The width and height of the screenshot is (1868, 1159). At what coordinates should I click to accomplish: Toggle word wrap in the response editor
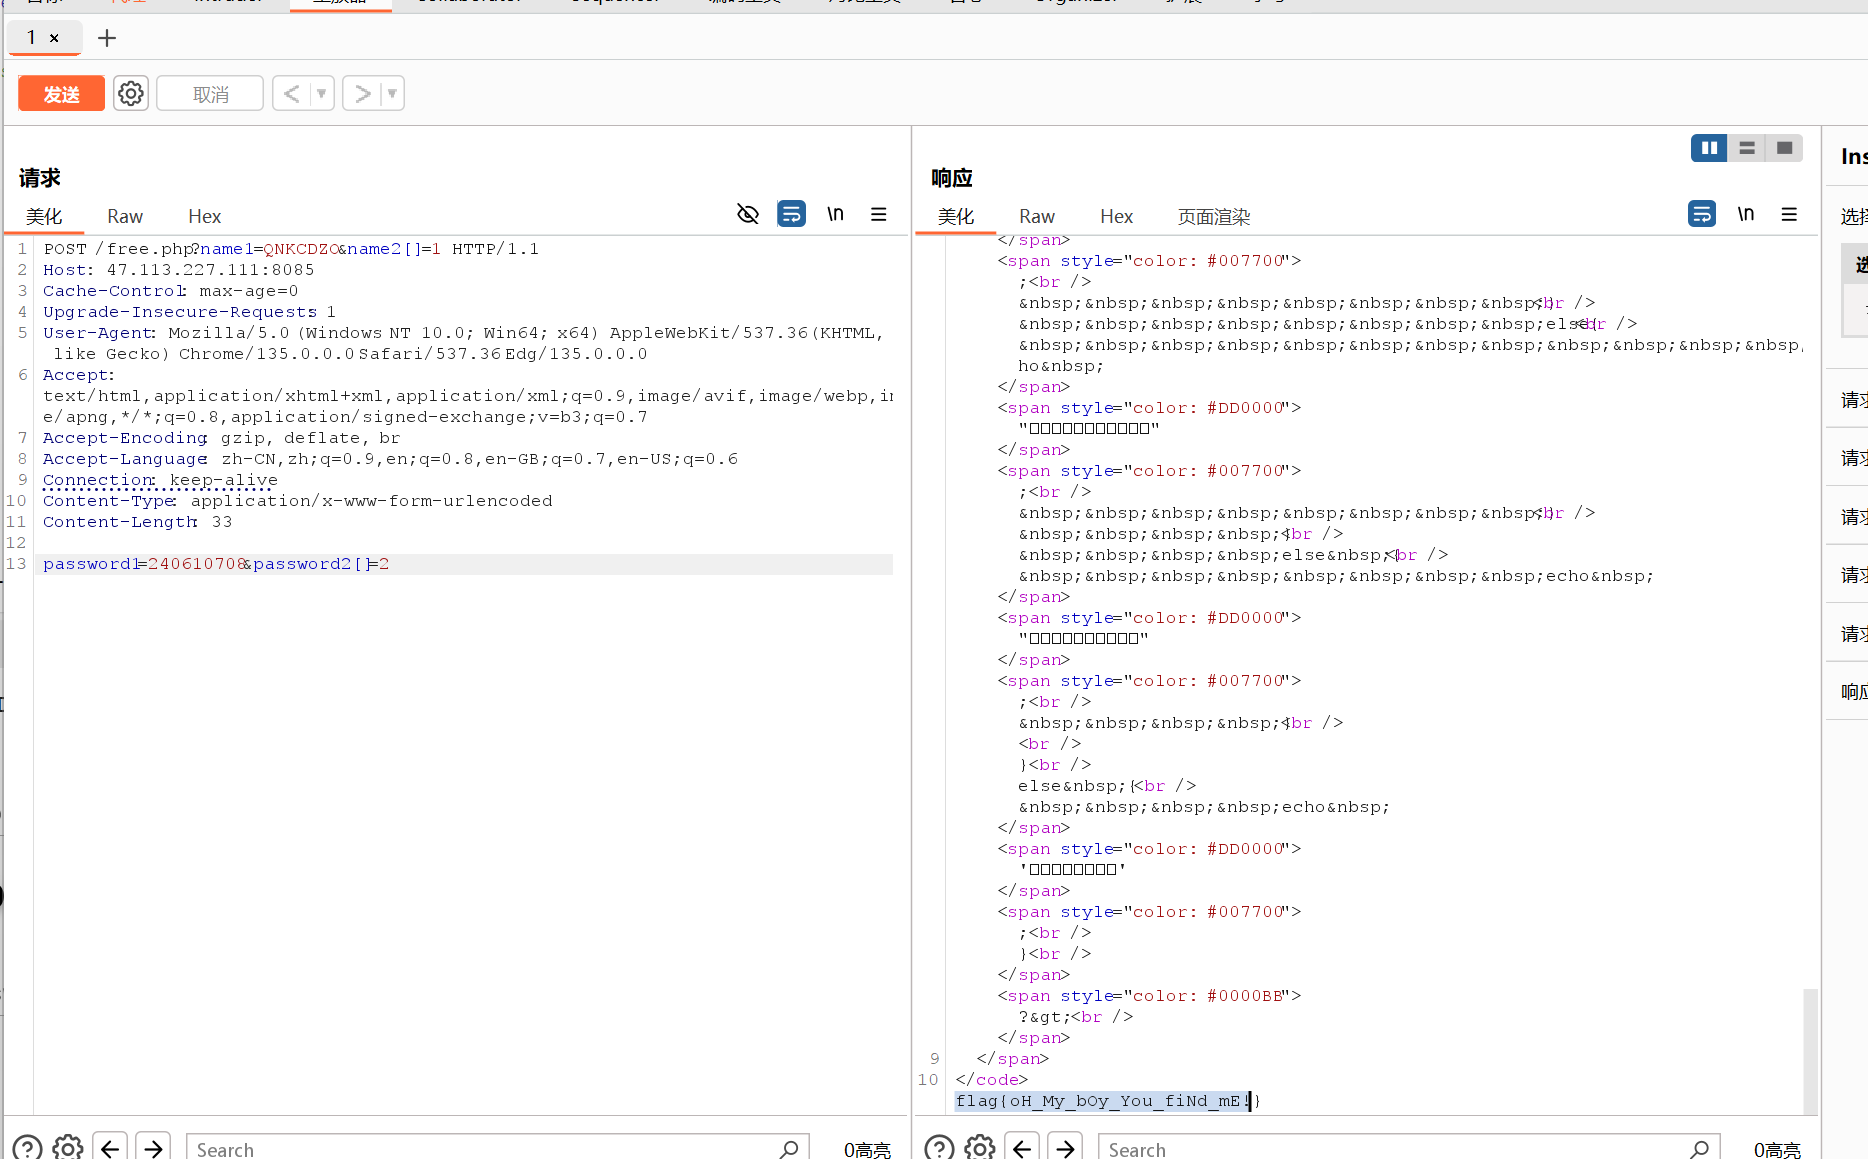click(x=1702, y=213)
